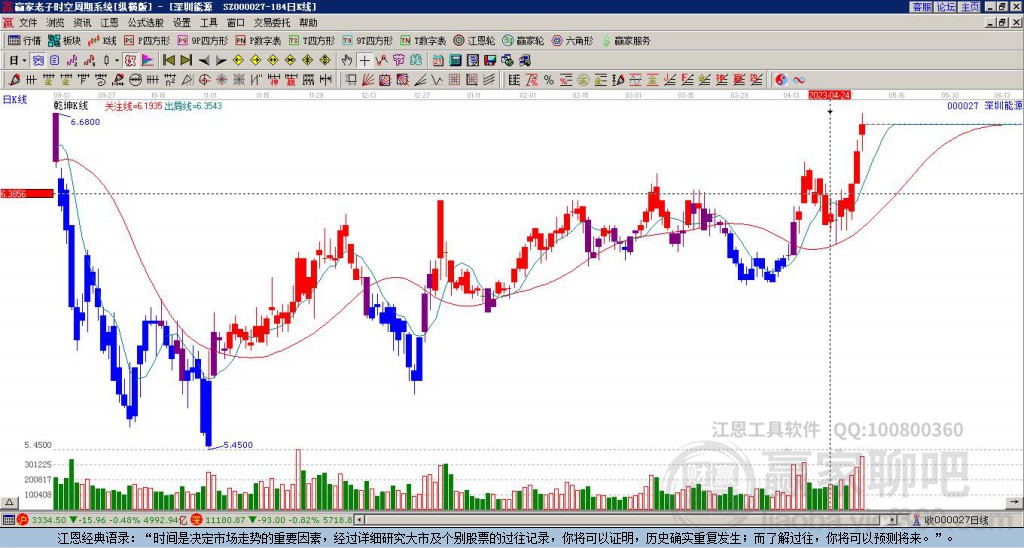Viewport: 1024px width, 548px height.
Task: Open the 文件 menu
Action: pyautogui.click(x=27, y=23)
